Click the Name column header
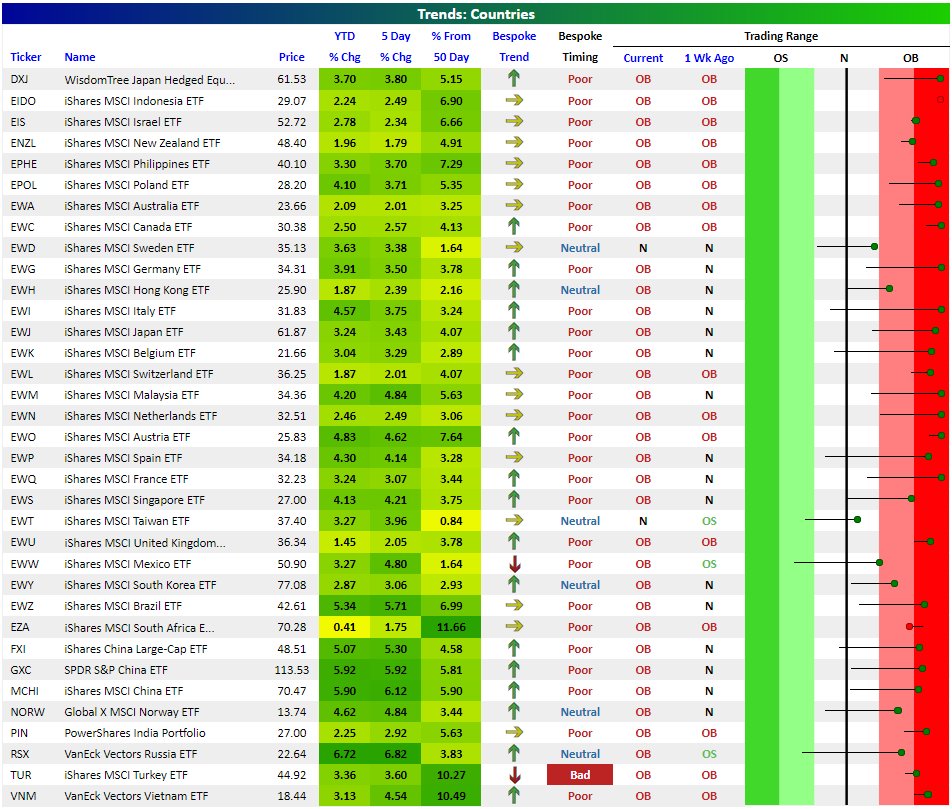Image resolution: width=952 pixels, height=809 pixels. [x=80, y=57]
